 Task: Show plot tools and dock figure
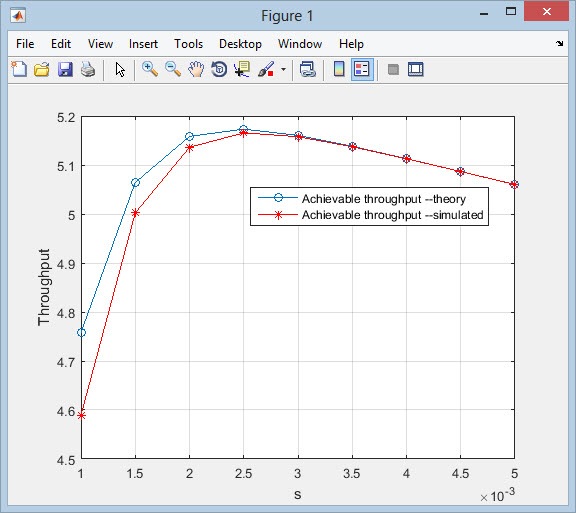click(416, 69)
